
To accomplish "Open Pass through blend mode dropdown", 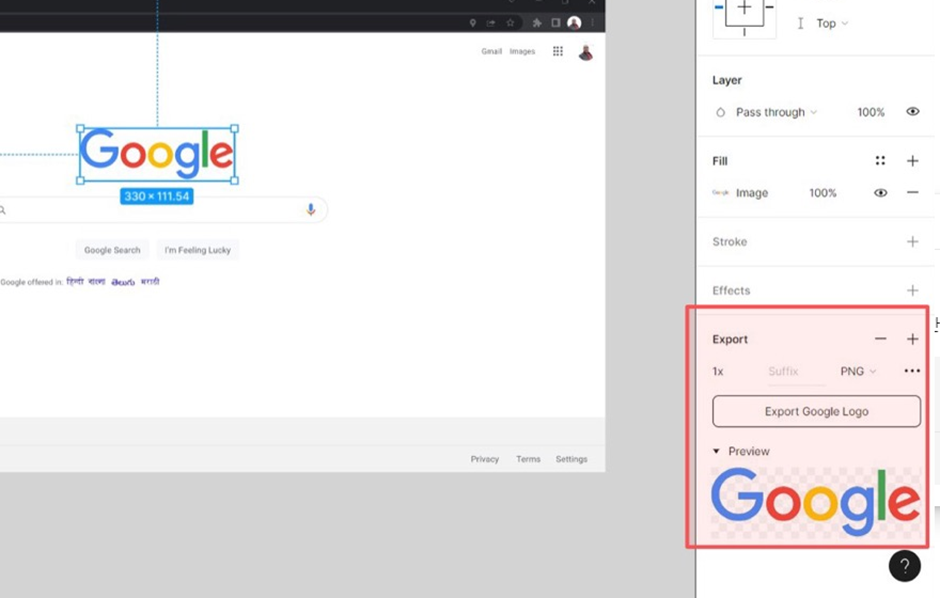I will [776, 112].
